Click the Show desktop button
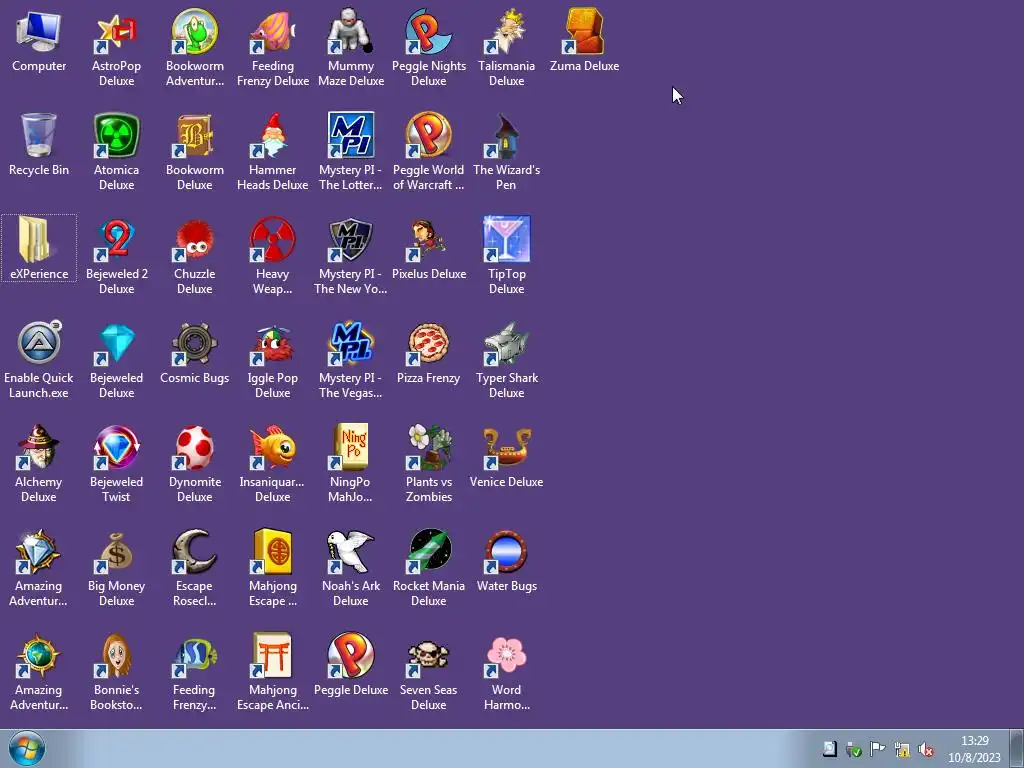1024x768 pixels. tap(1017, 749)
